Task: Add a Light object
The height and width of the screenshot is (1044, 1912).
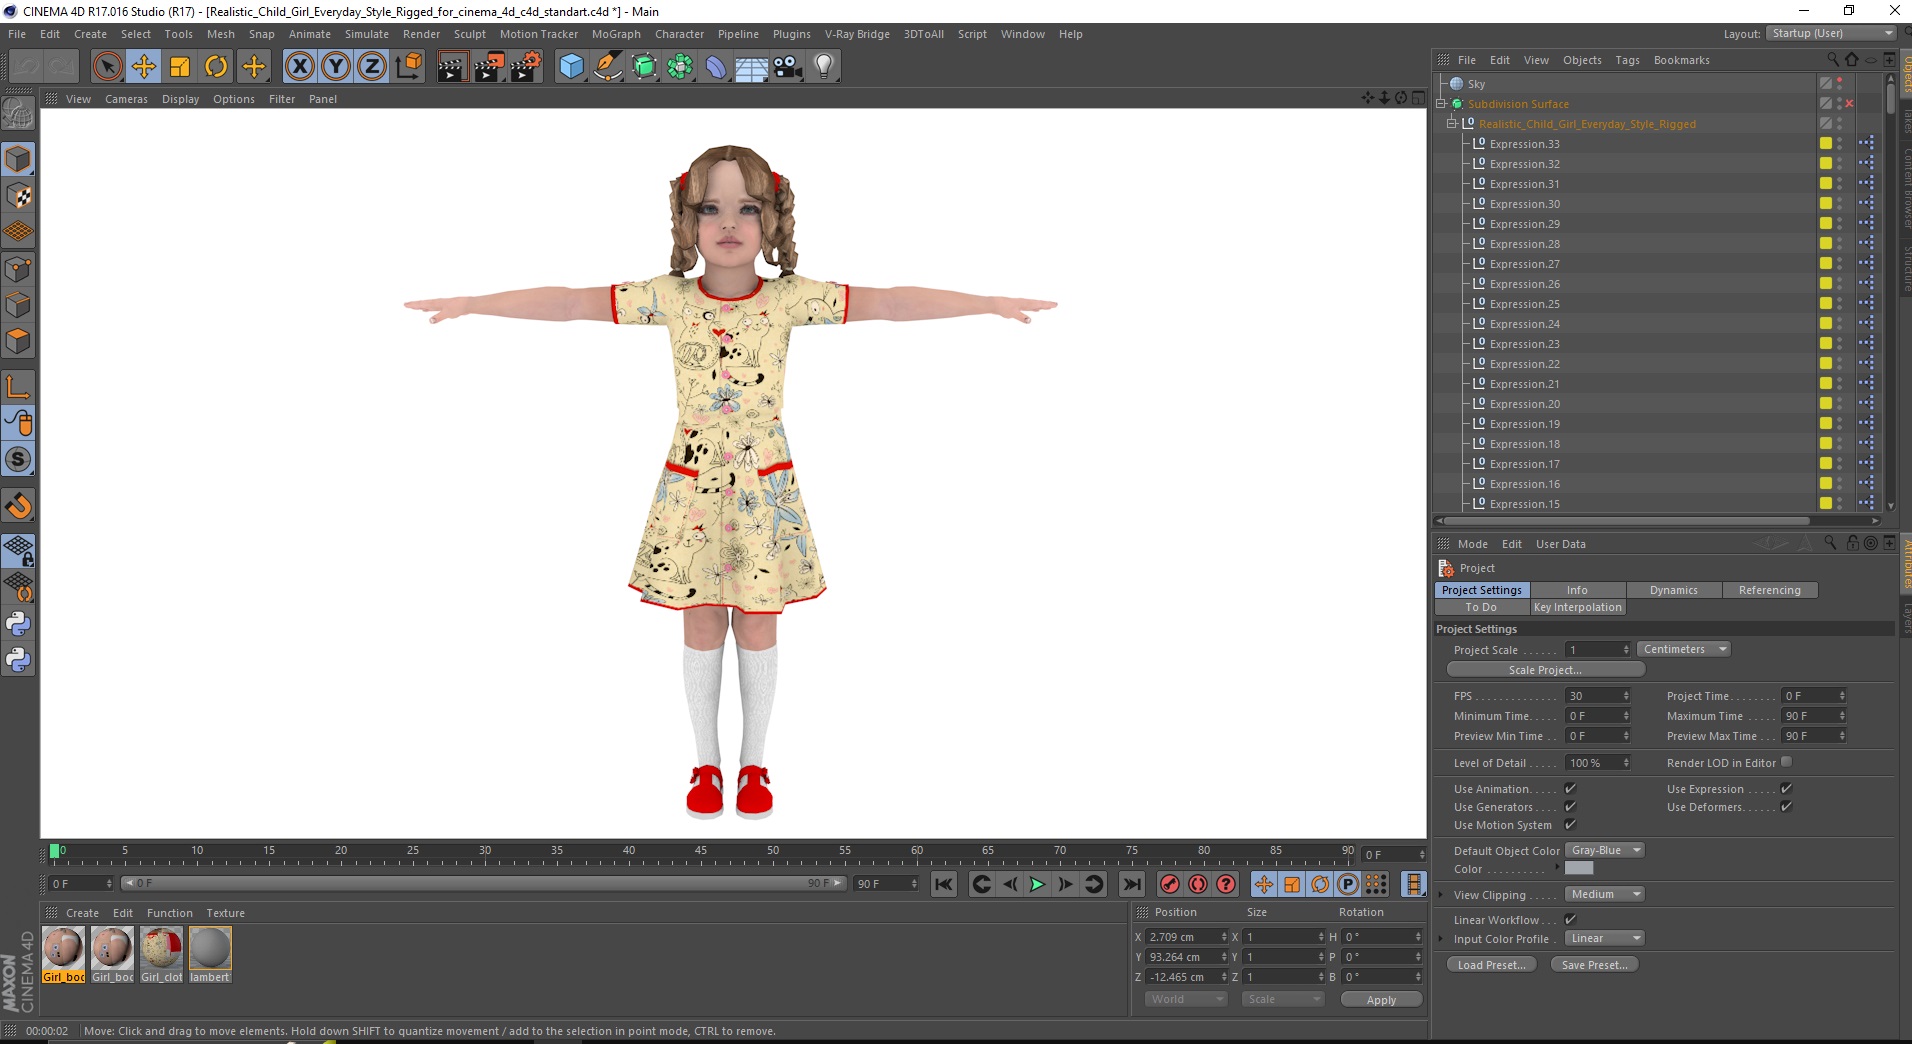Action: pyautogui.click(x=824, y=67)
